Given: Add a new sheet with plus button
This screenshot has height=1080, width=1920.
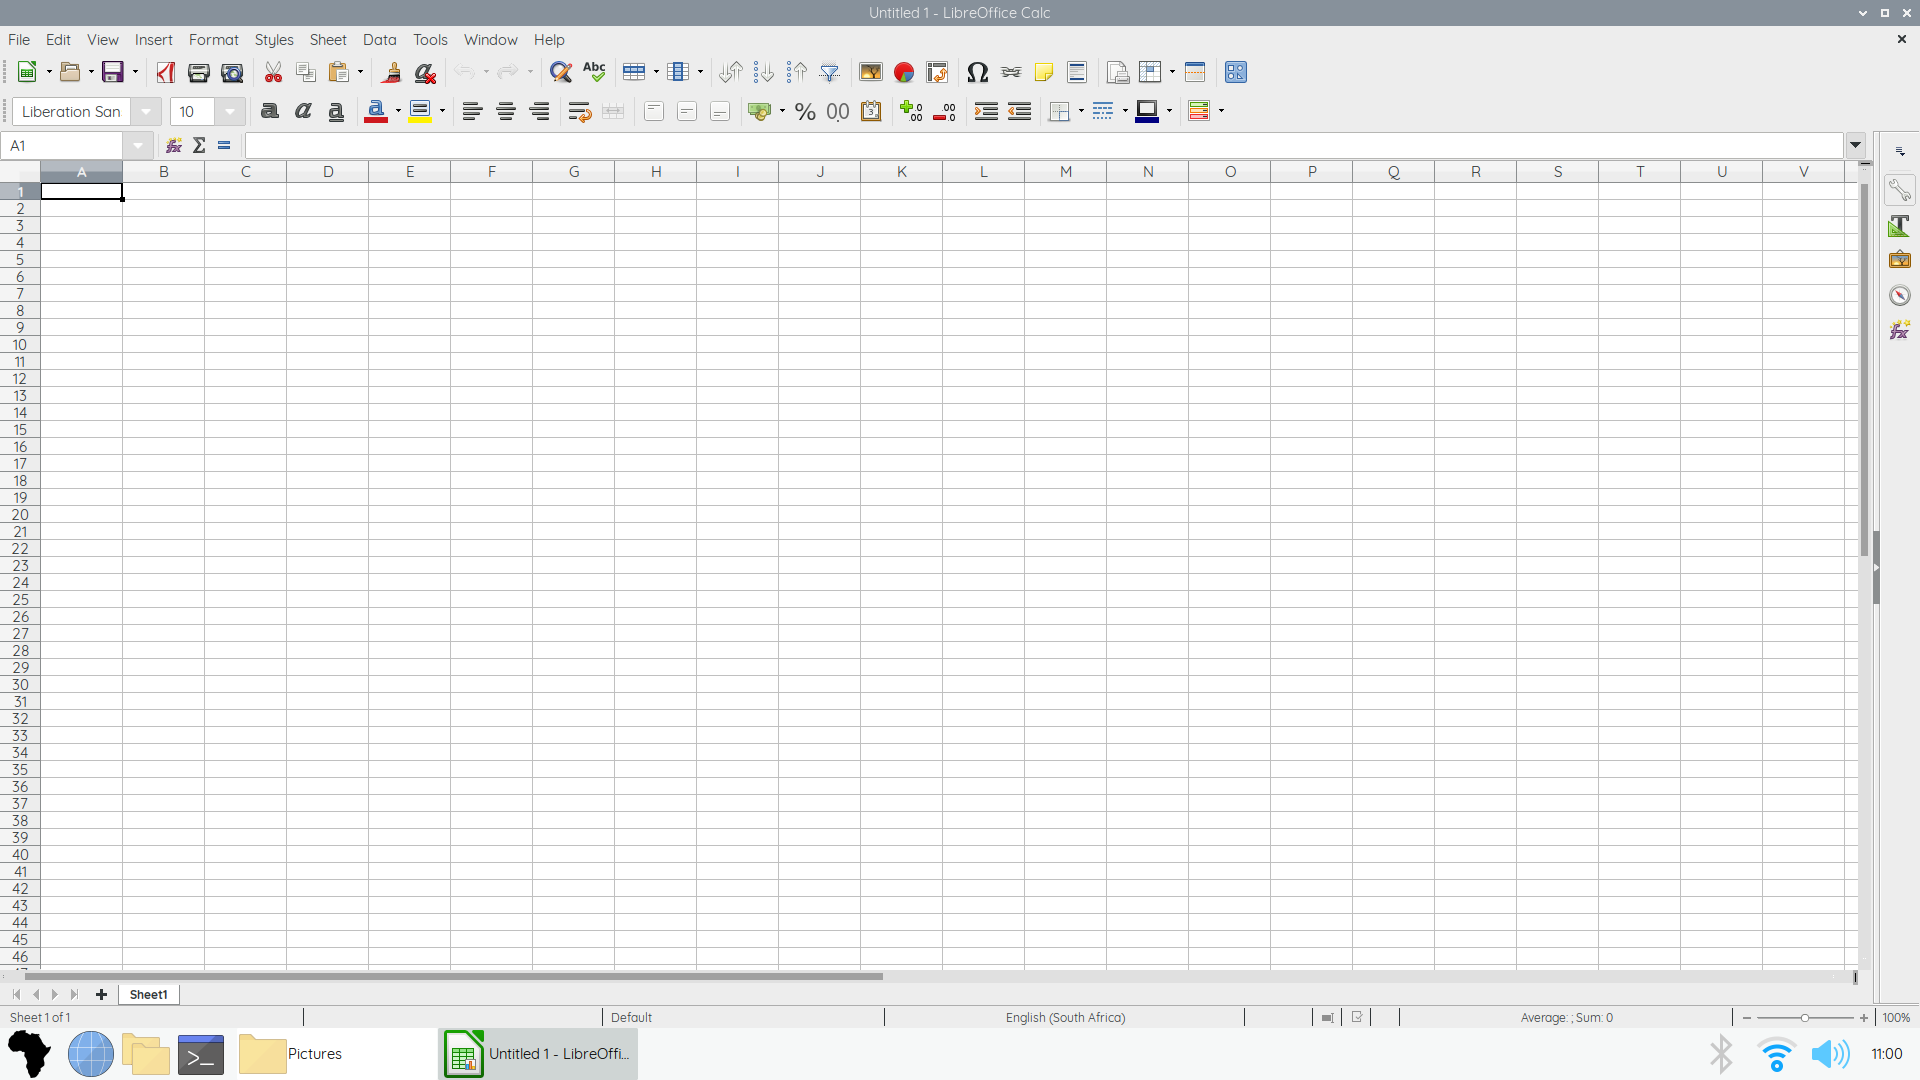Looking at the screenshot, I should click(x=101, y=994).
